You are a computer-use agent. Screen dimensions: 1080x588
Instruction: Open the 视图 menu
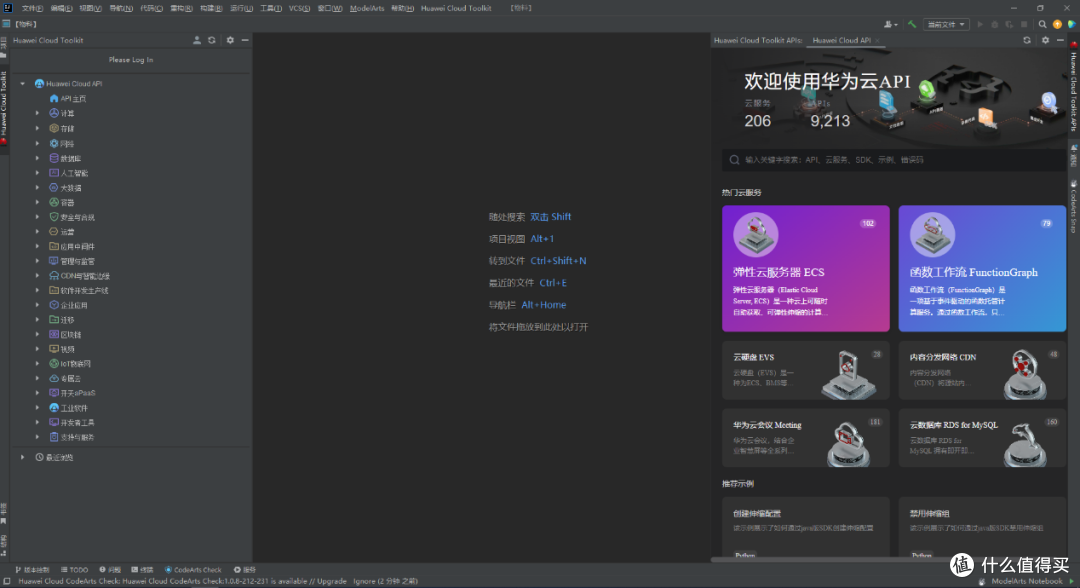pyautogui.click(x=90, y=8)
